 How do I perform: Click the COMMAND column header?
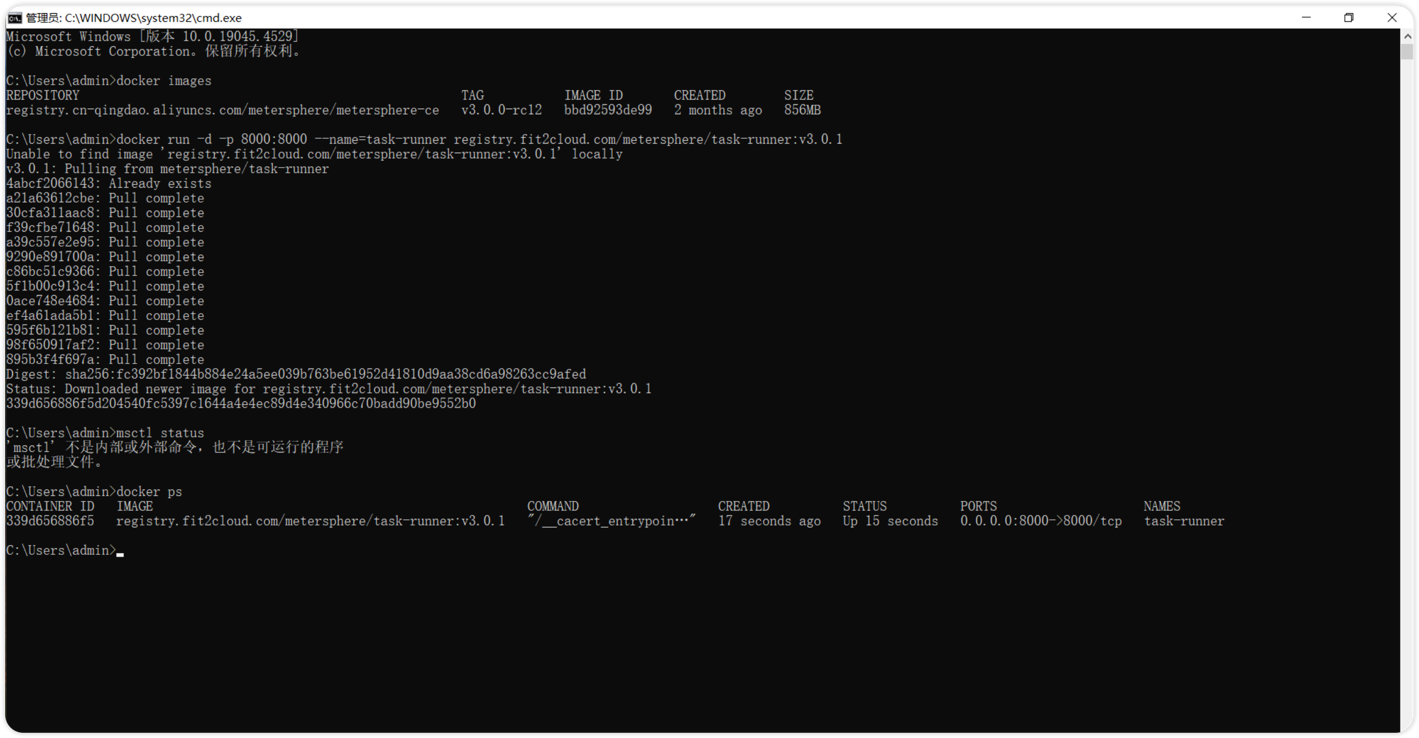[553, 507]
